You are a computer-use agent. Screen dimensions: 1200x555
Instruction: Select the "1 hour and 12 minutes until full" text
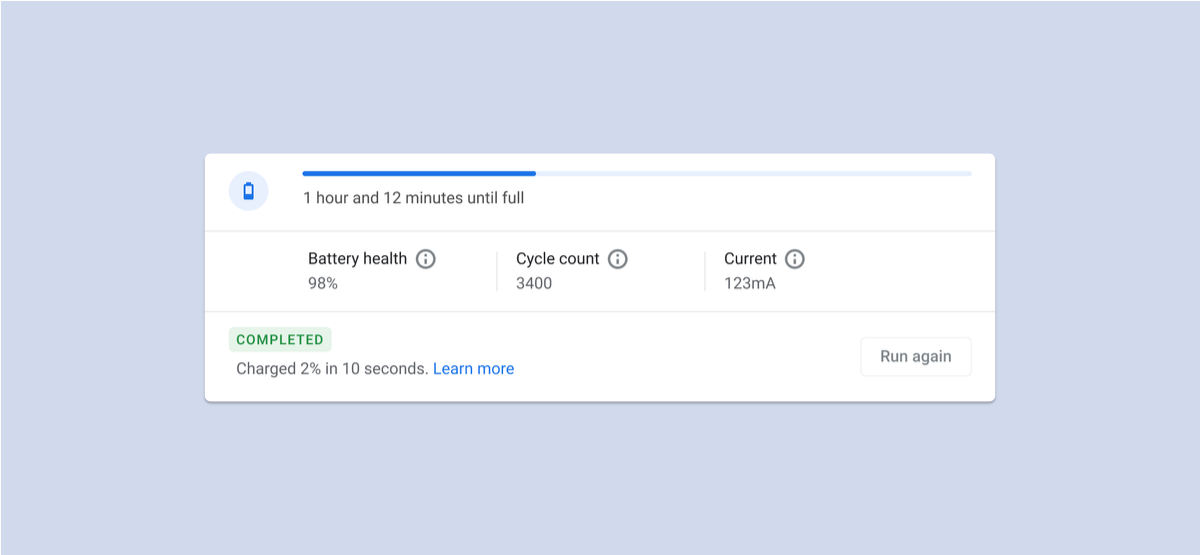coord(413,198)
